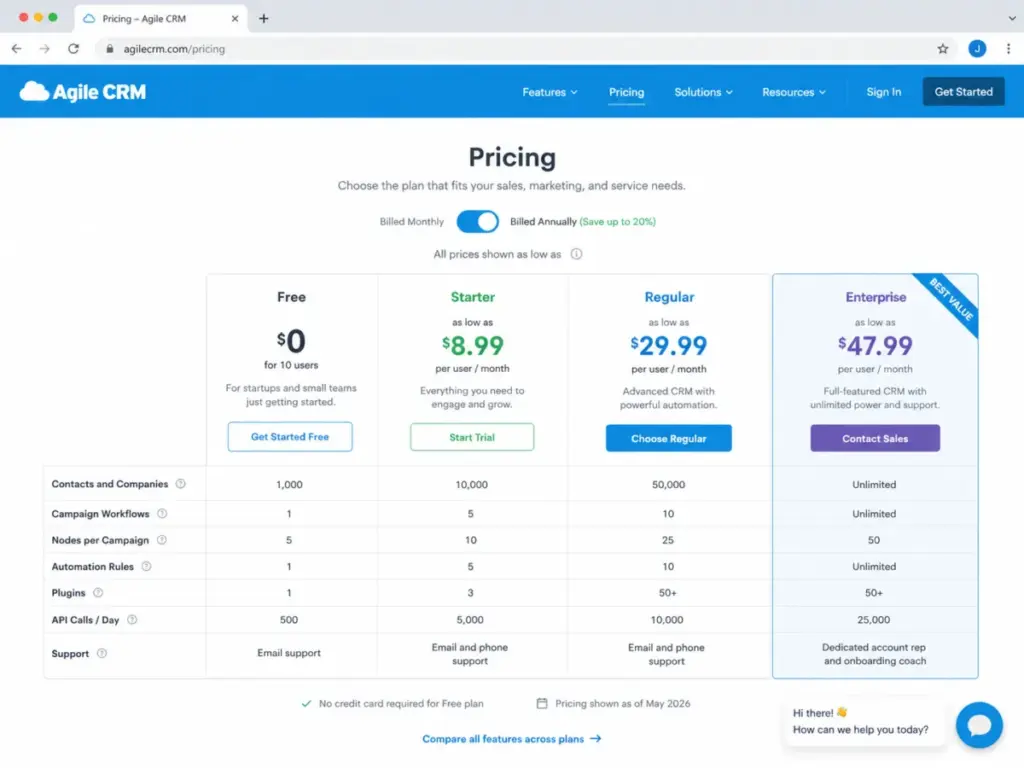Click the Get Started button

[963, 91]
